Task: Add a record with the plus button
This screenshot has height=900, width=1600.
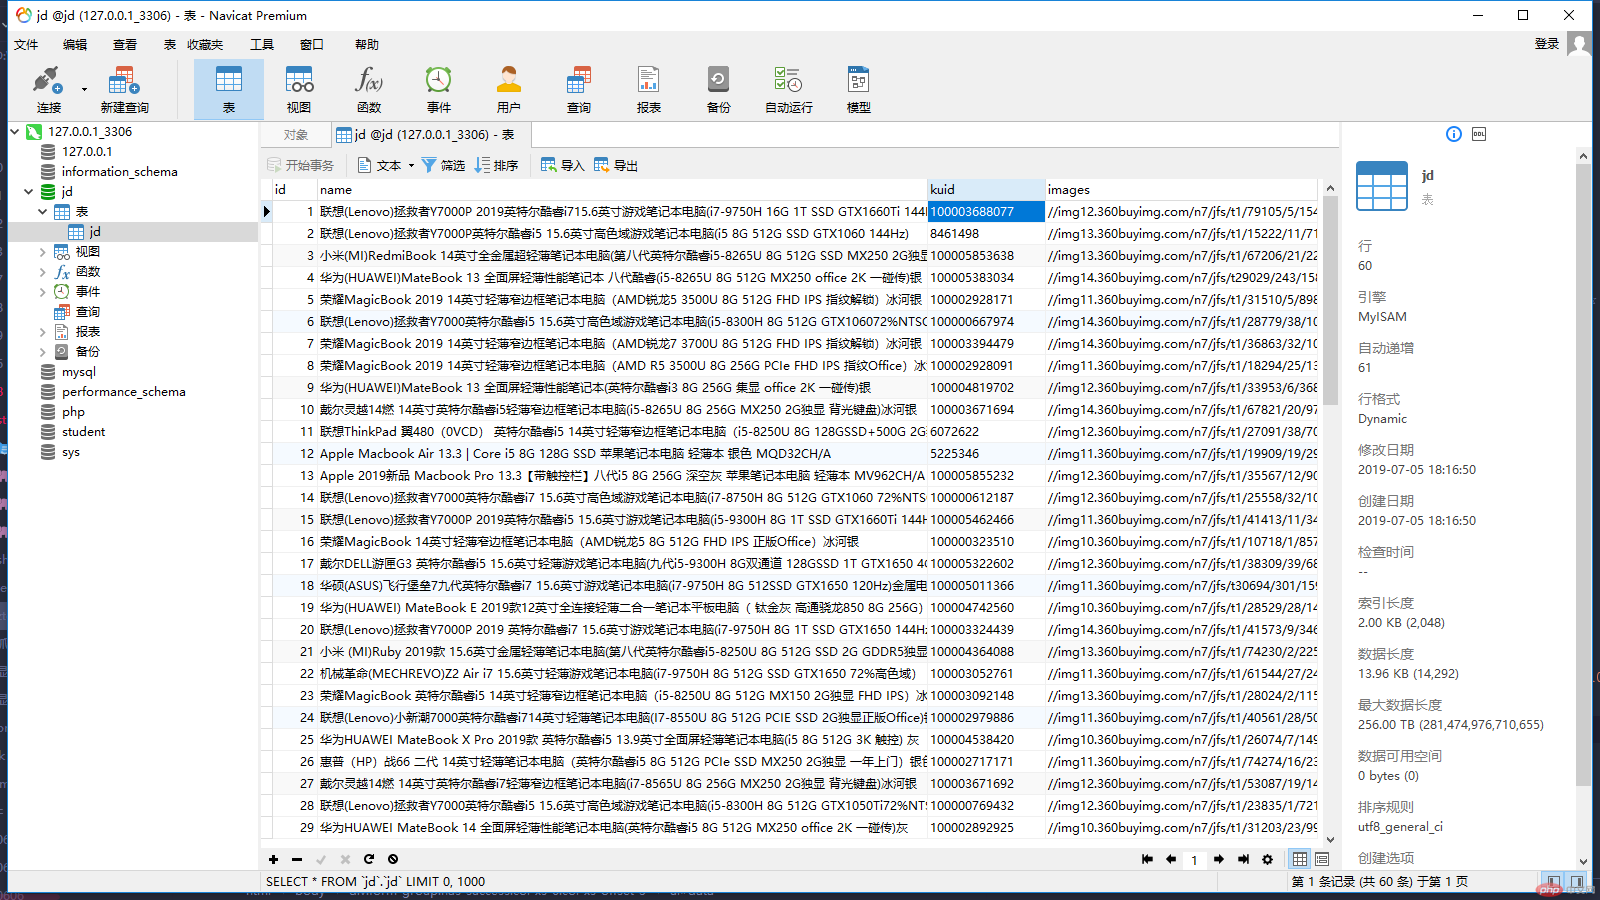Action: (x=273, y=859)
